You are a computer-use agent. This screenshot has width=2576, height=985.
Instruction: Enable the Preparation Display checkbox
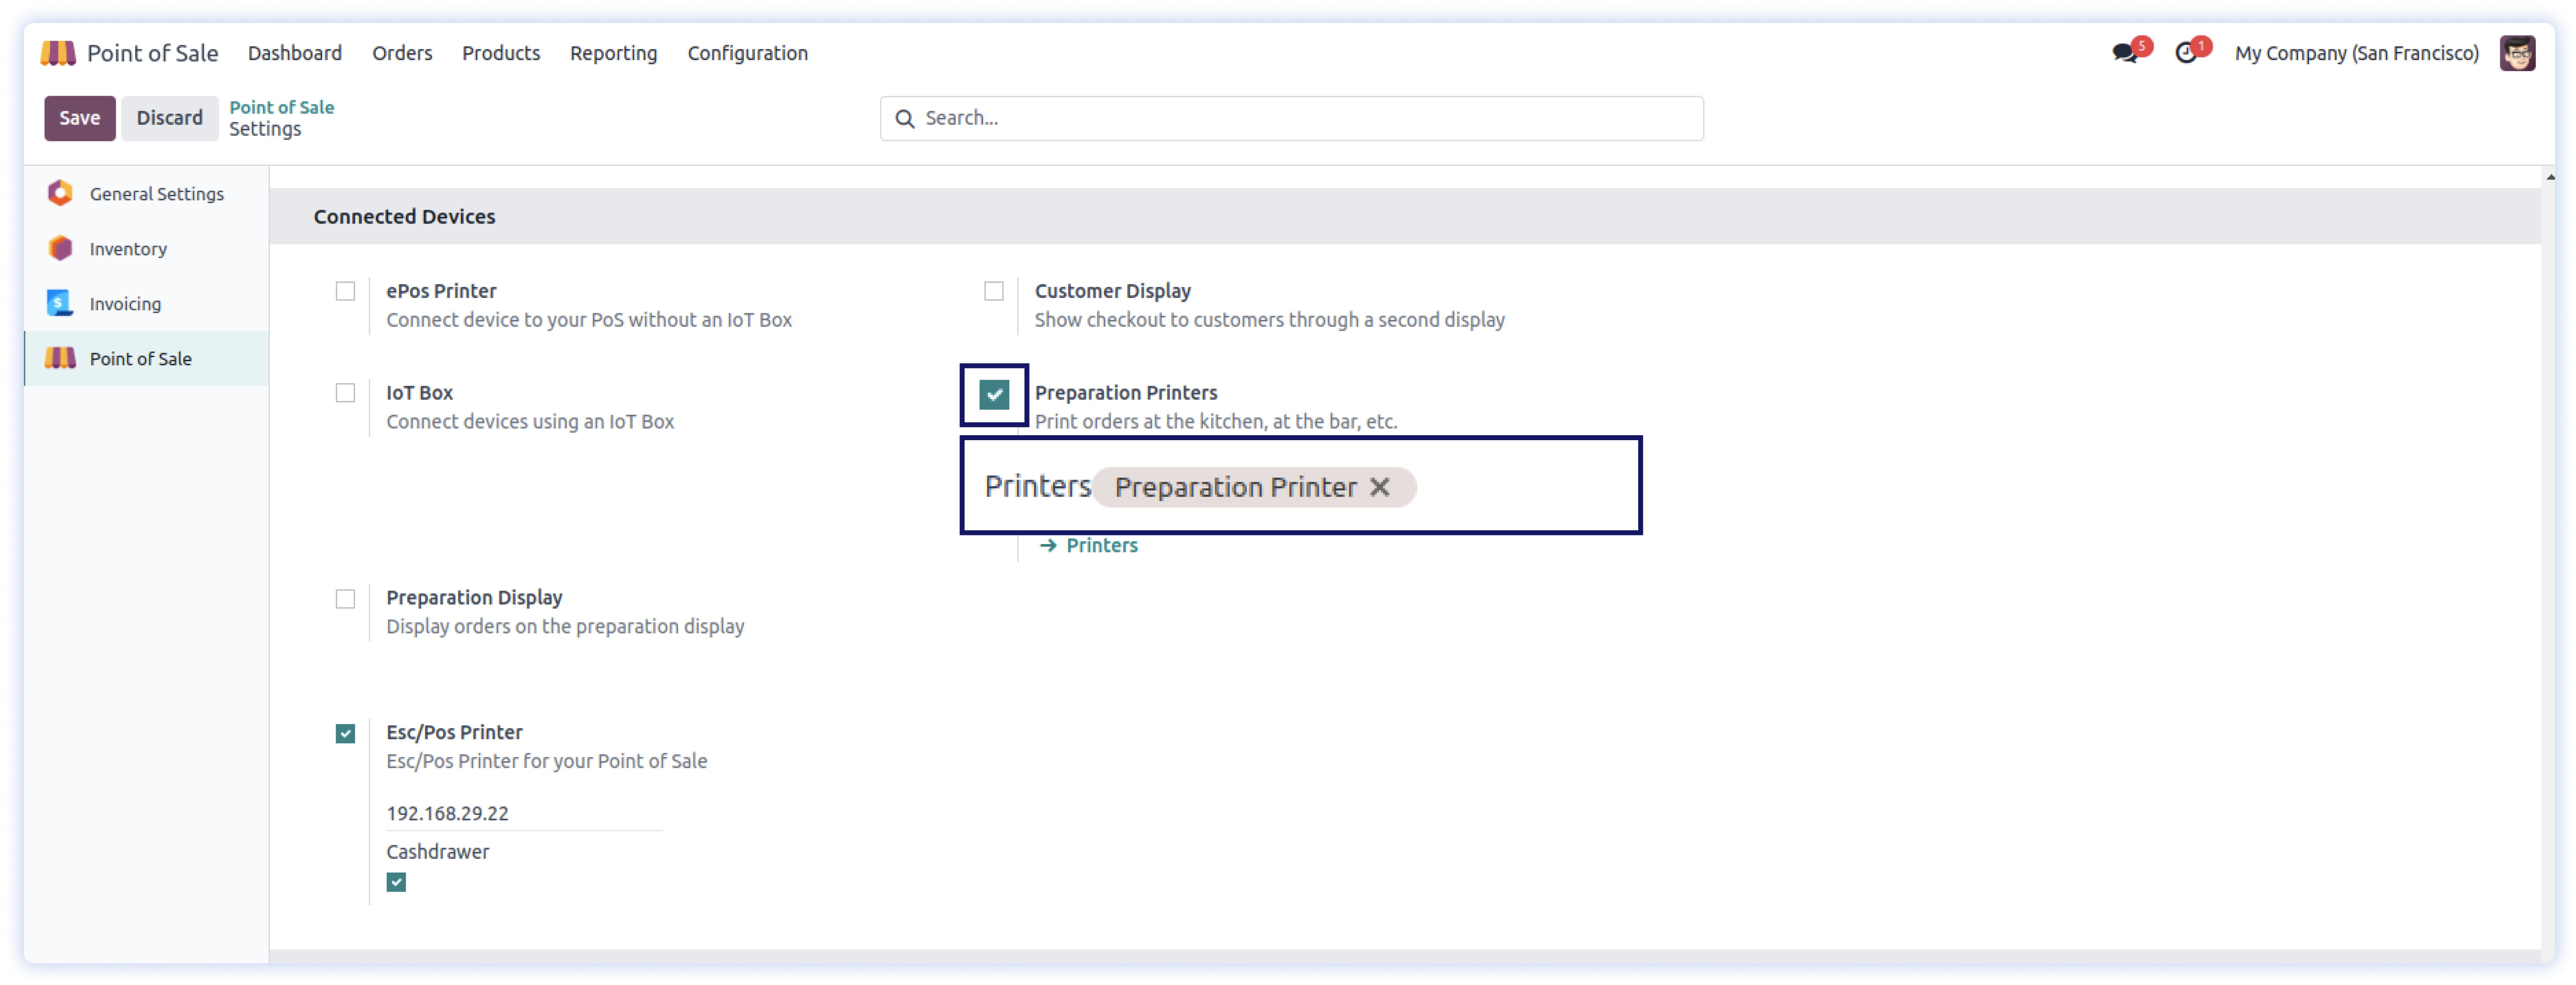point(345,599)
